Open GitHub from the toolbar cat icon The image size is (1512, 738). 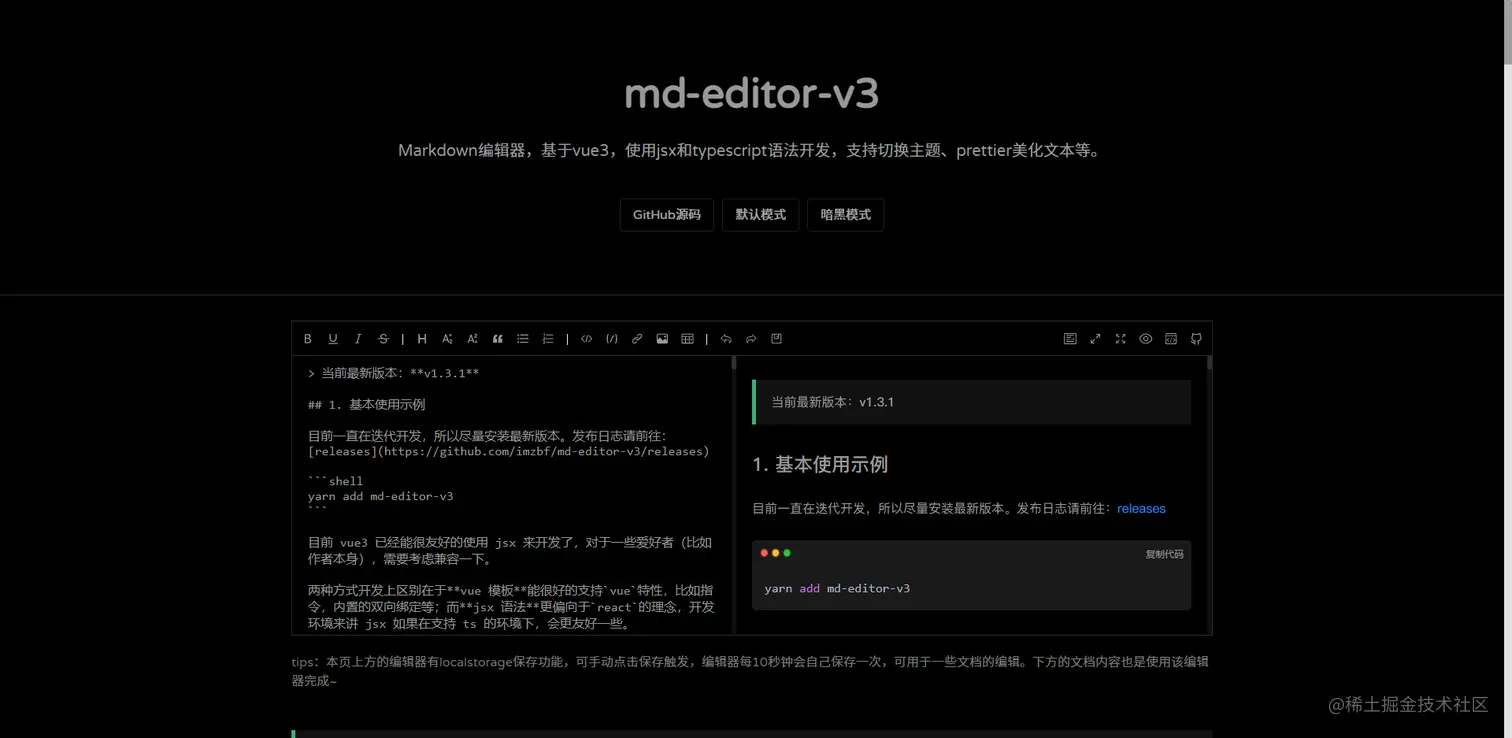pyautogui.click(x=1196, y=339)
